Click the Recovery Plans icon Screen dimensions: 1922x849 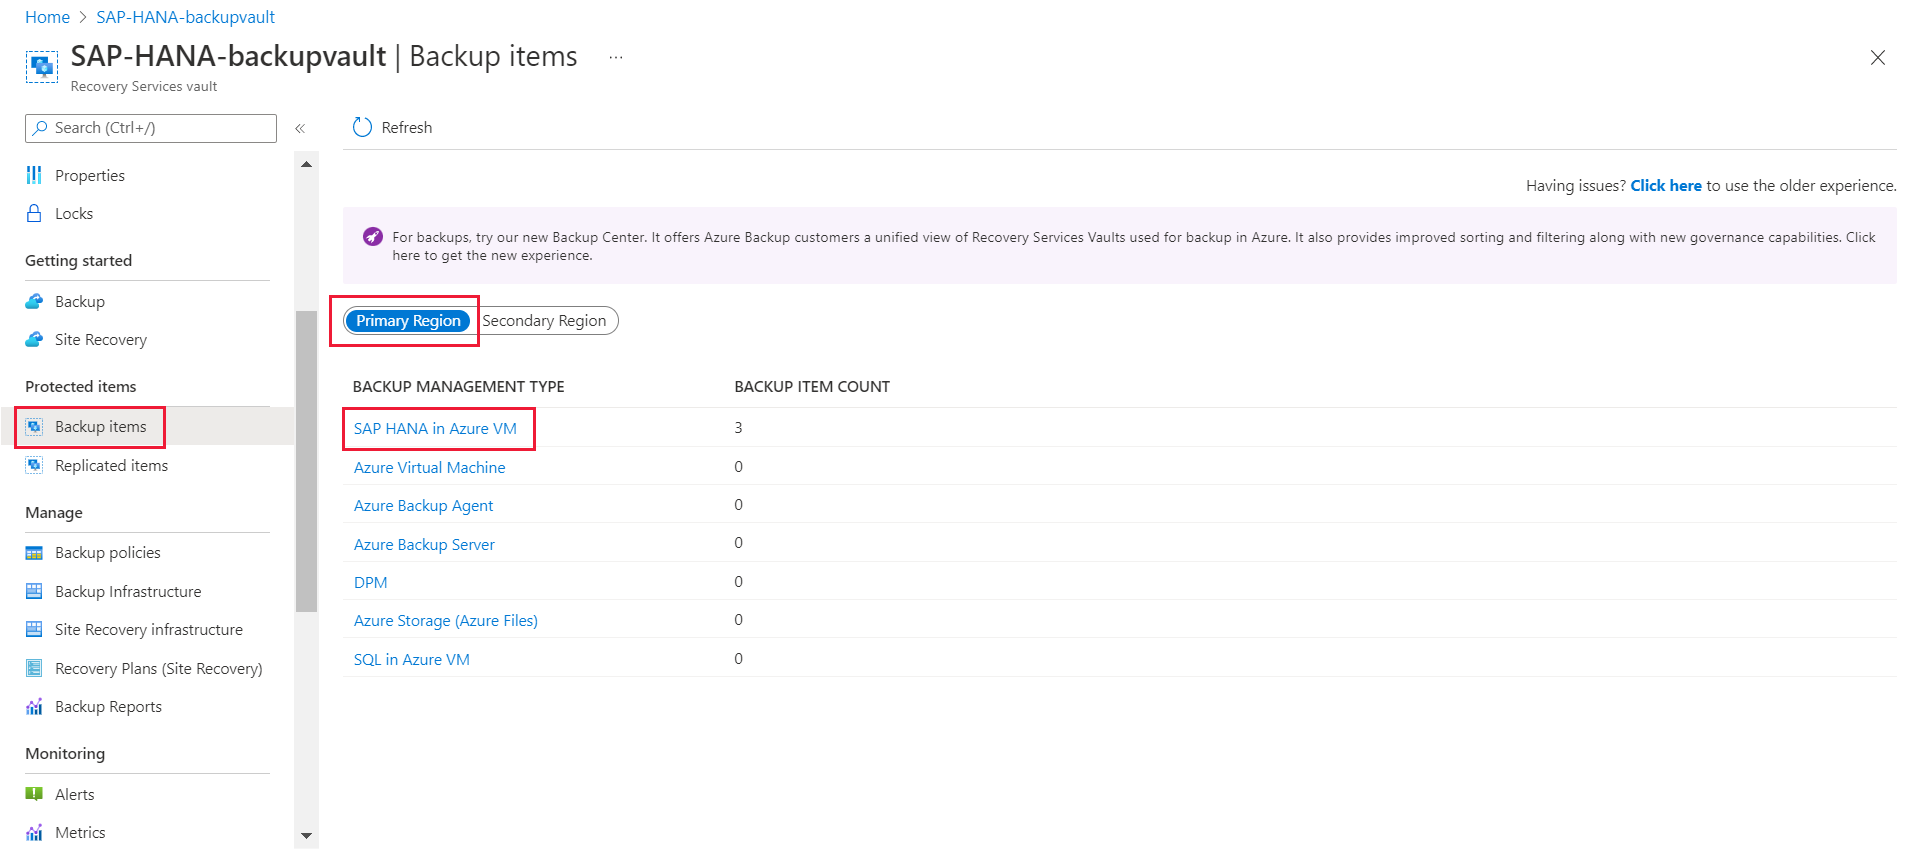(x=34, y=668)
